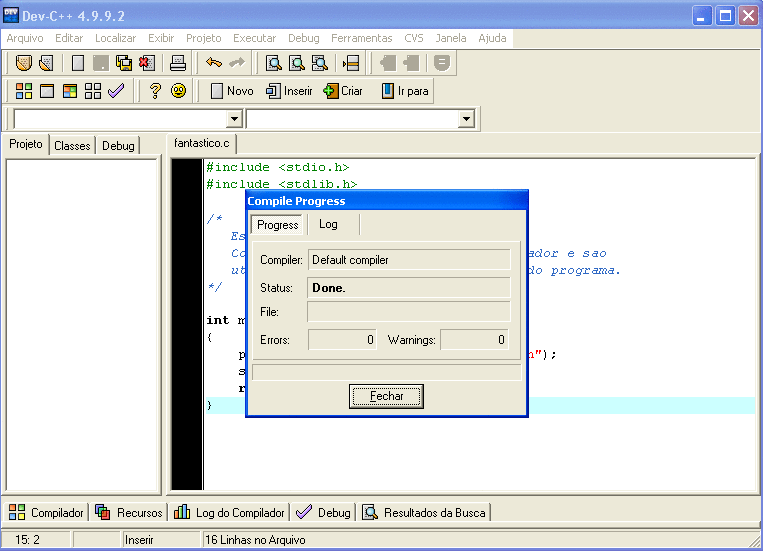Open the Ferramentas menu
The image size is (763, 551).
[x=361, y=38]
